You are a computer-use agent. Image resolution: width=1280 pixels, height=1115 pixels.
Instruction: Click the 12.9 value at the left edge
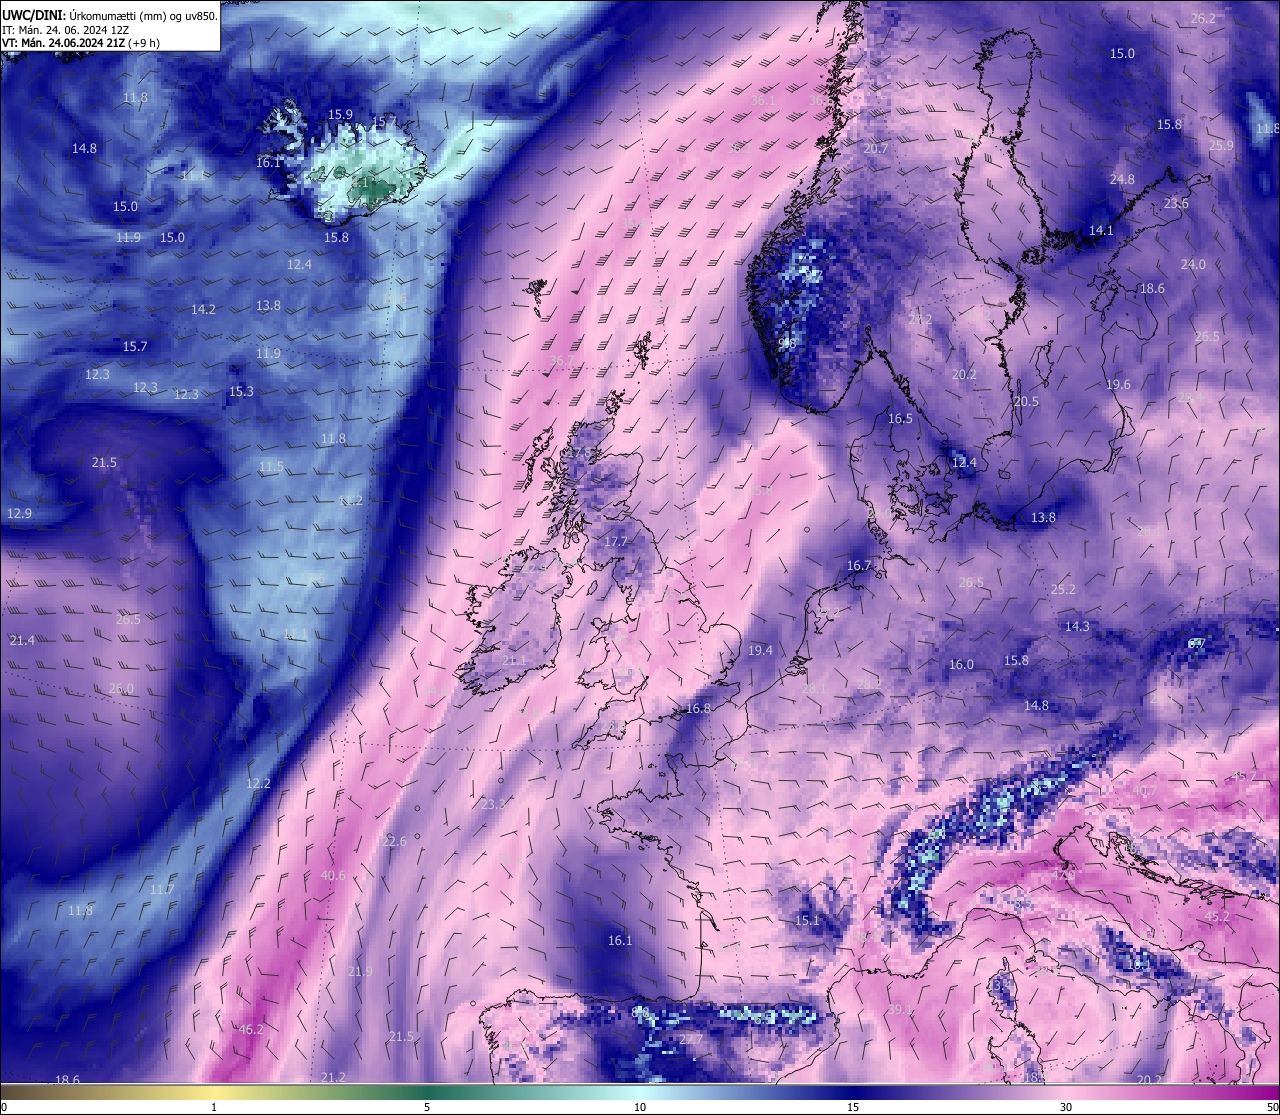tap(19, 514)
